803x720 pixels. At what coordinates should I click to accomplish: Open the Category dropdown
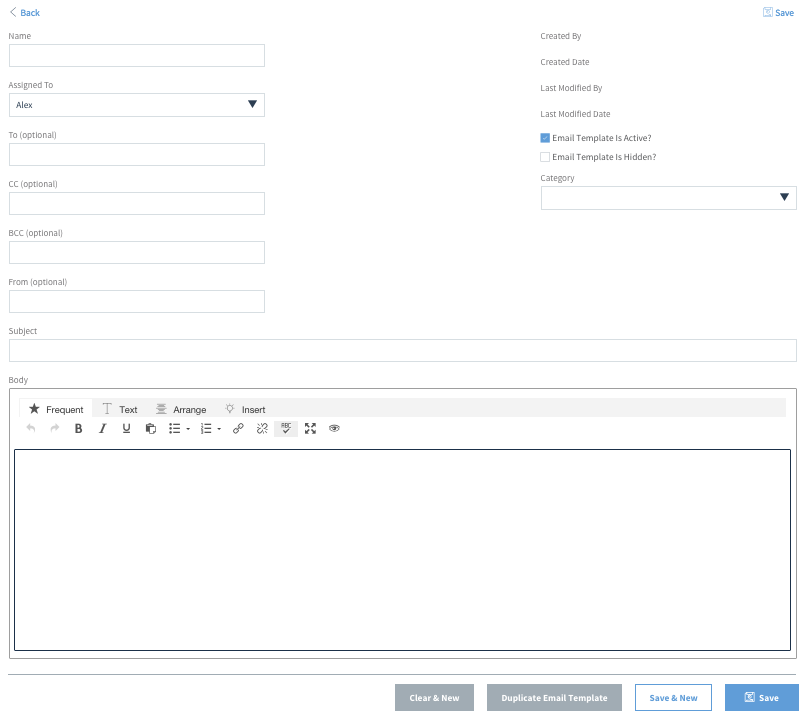(784, 197)
